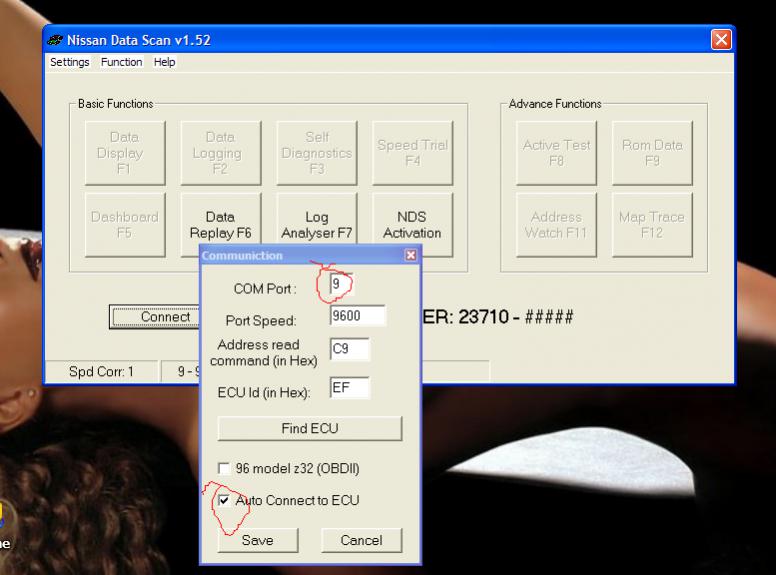Screen dimensions: 776x575
Task: Close the Communiction dialog
Action: coord(410,255)
